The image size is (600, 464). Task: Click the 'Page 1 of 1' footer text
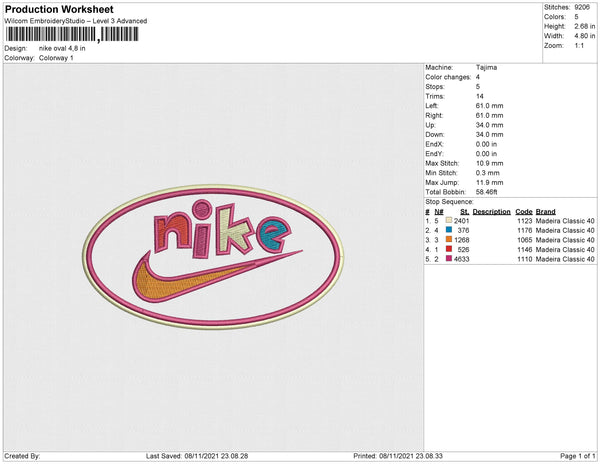[x=578, y=456]
